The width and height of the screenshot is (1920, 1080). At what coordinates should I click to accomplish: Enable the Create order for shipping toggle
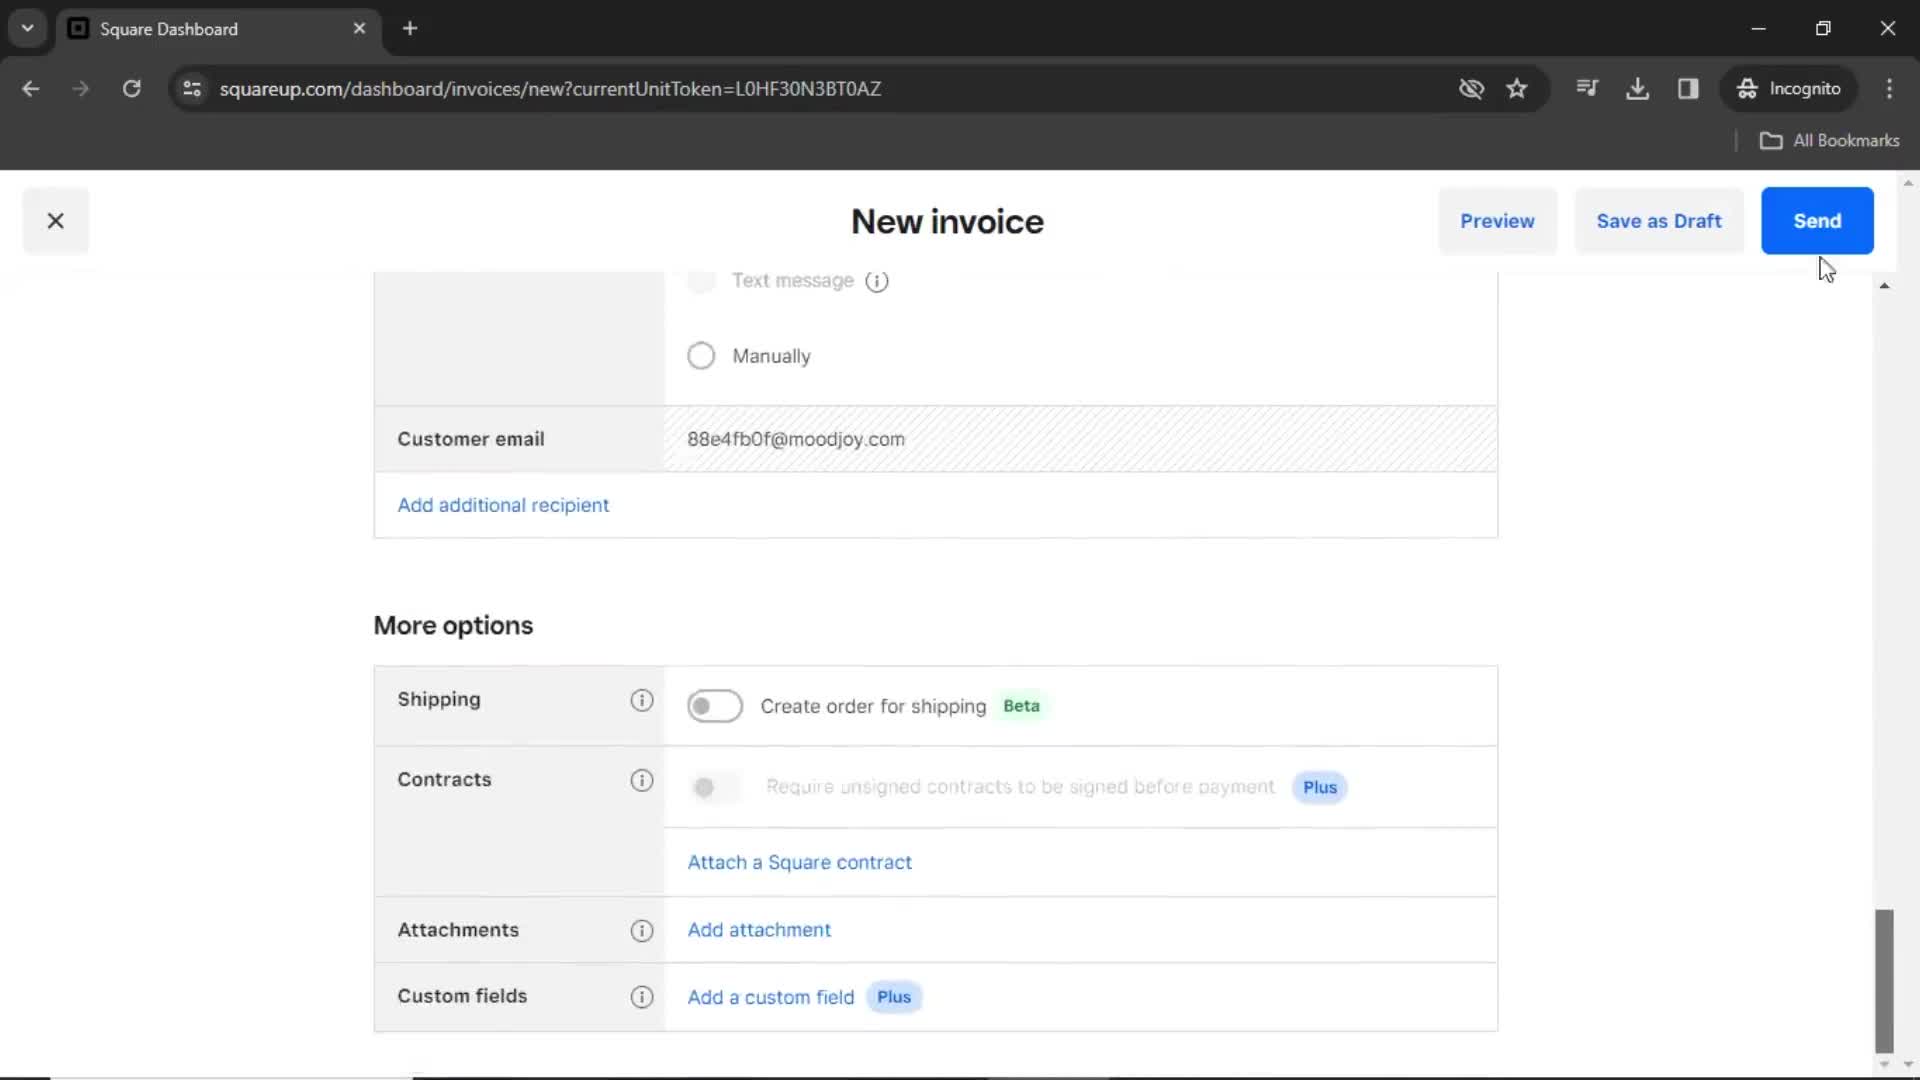(713, 705)
